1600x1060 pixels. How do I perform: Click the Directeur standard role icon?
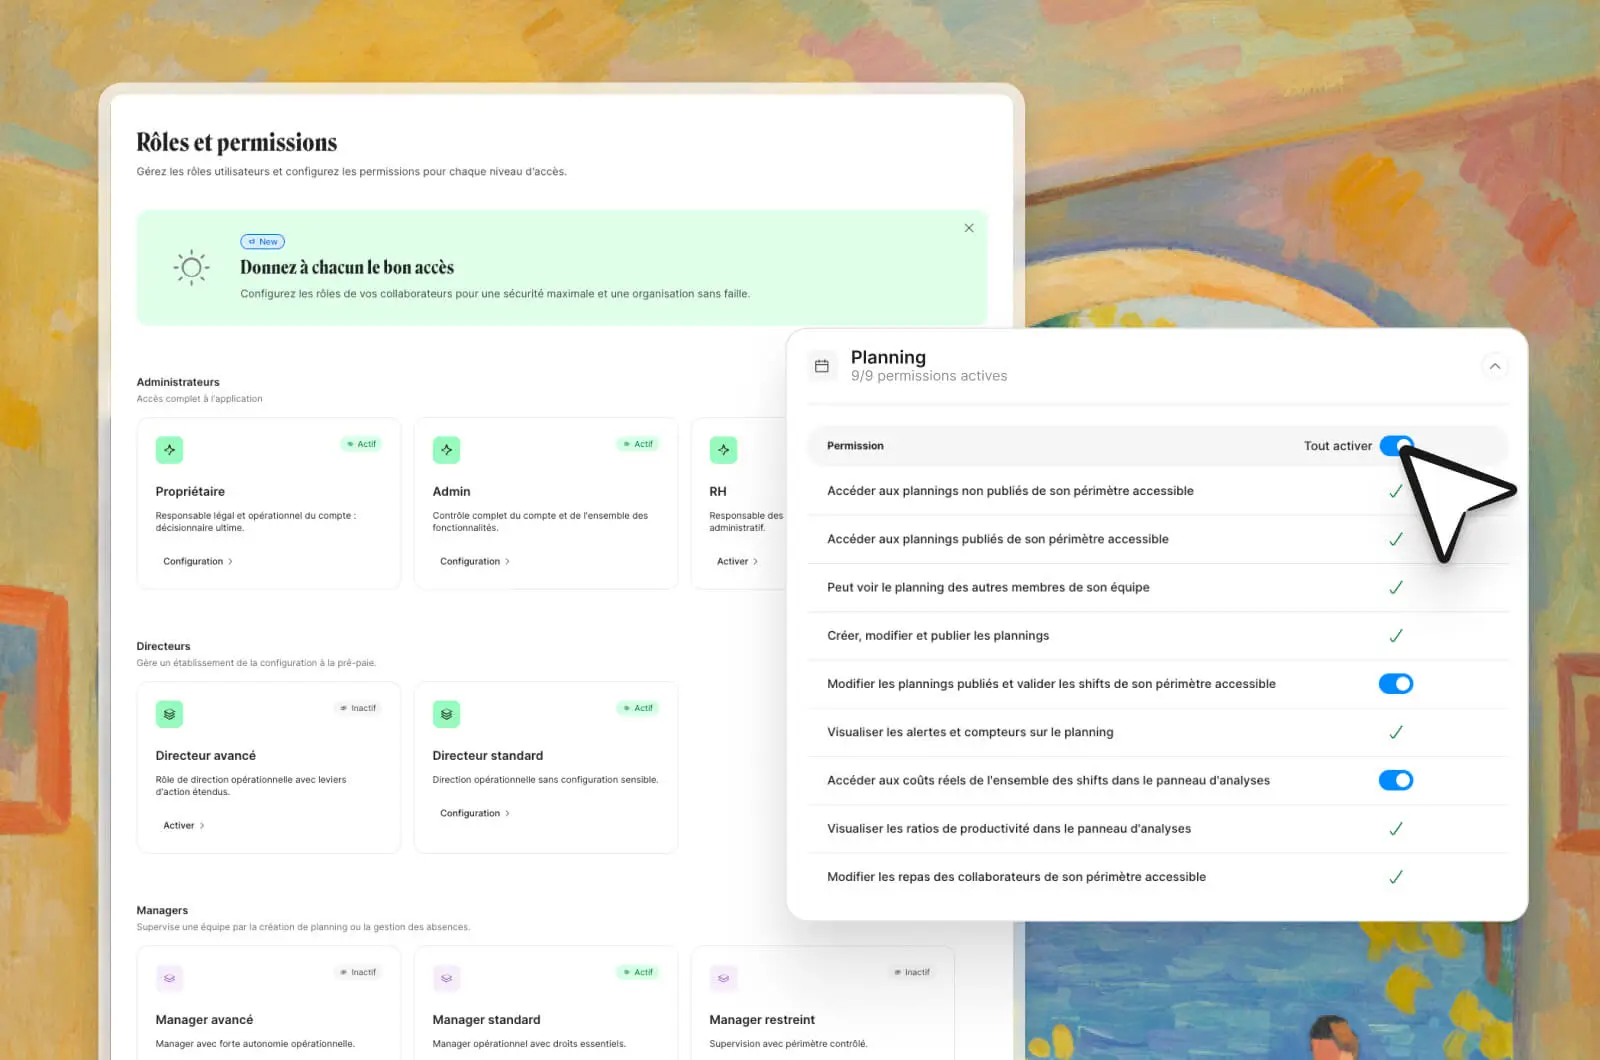(447, 714)
